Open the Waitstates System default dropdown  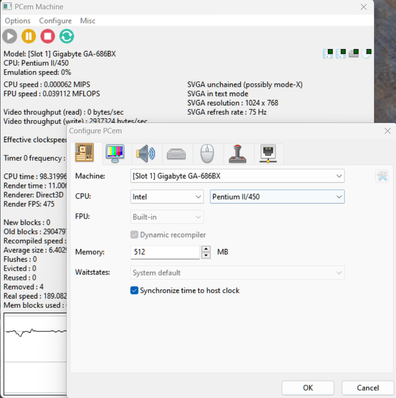(x=237, y=273)
